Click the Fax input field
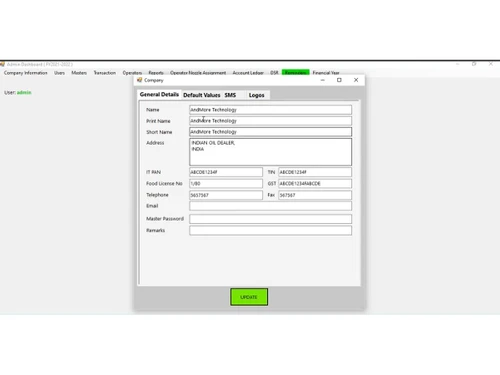 pos(315,195)
